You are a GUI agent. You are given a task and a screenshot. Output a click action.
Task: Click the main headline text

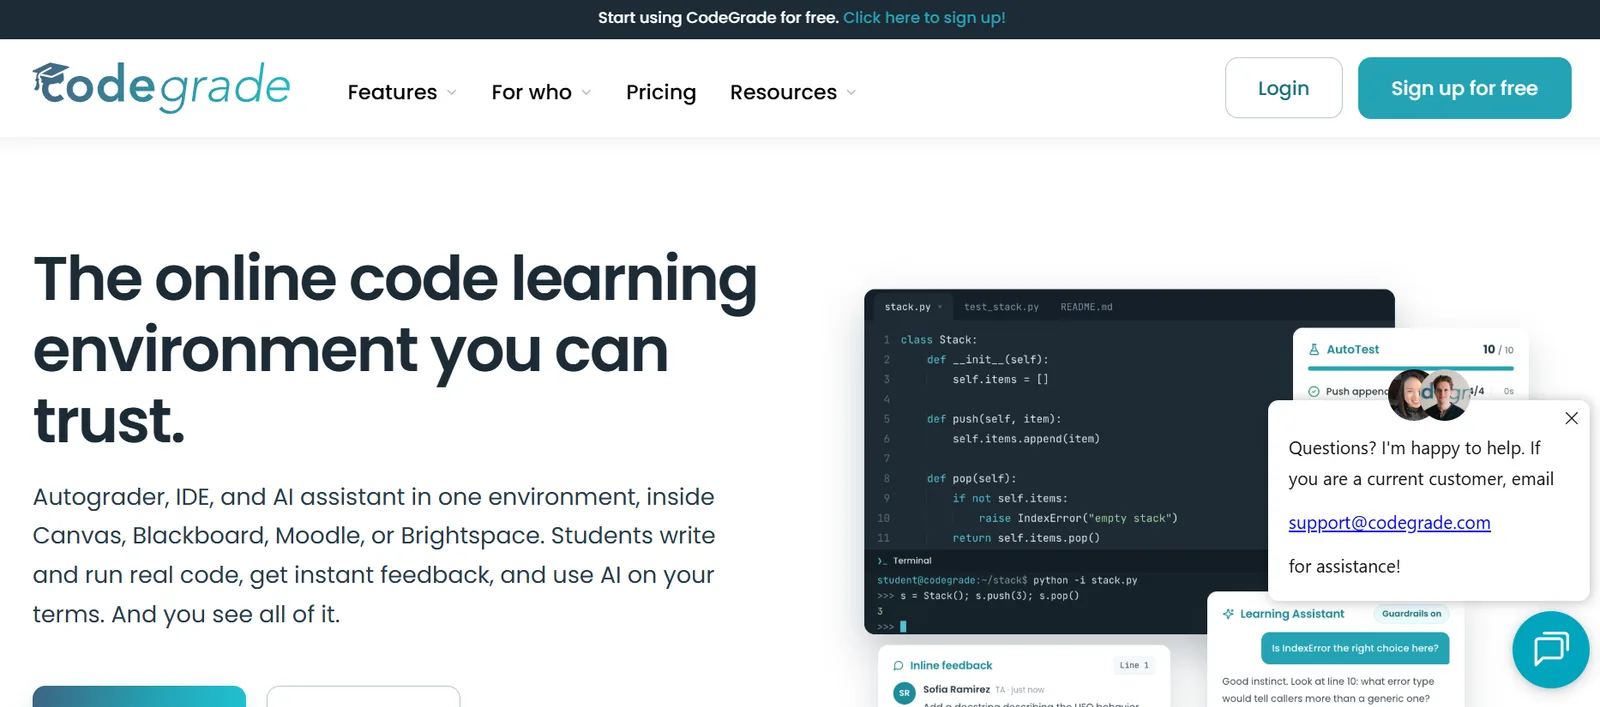point(395,349)
